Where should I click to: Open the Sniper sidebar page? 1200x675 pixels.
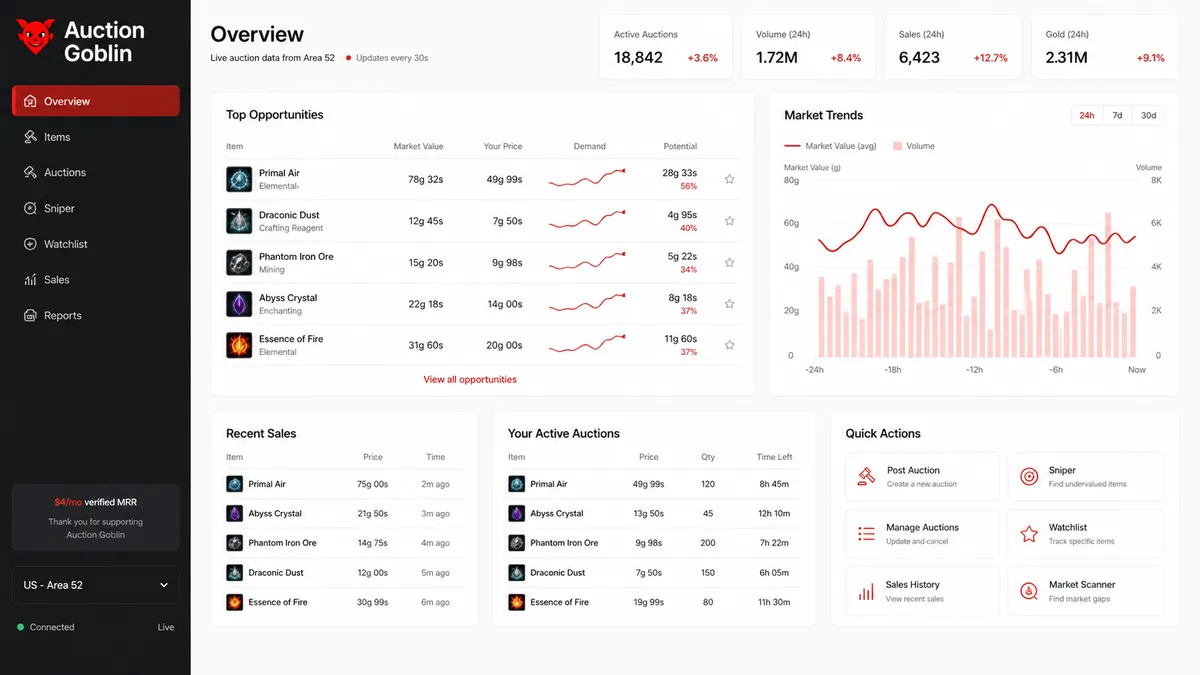tap(96, 208)
